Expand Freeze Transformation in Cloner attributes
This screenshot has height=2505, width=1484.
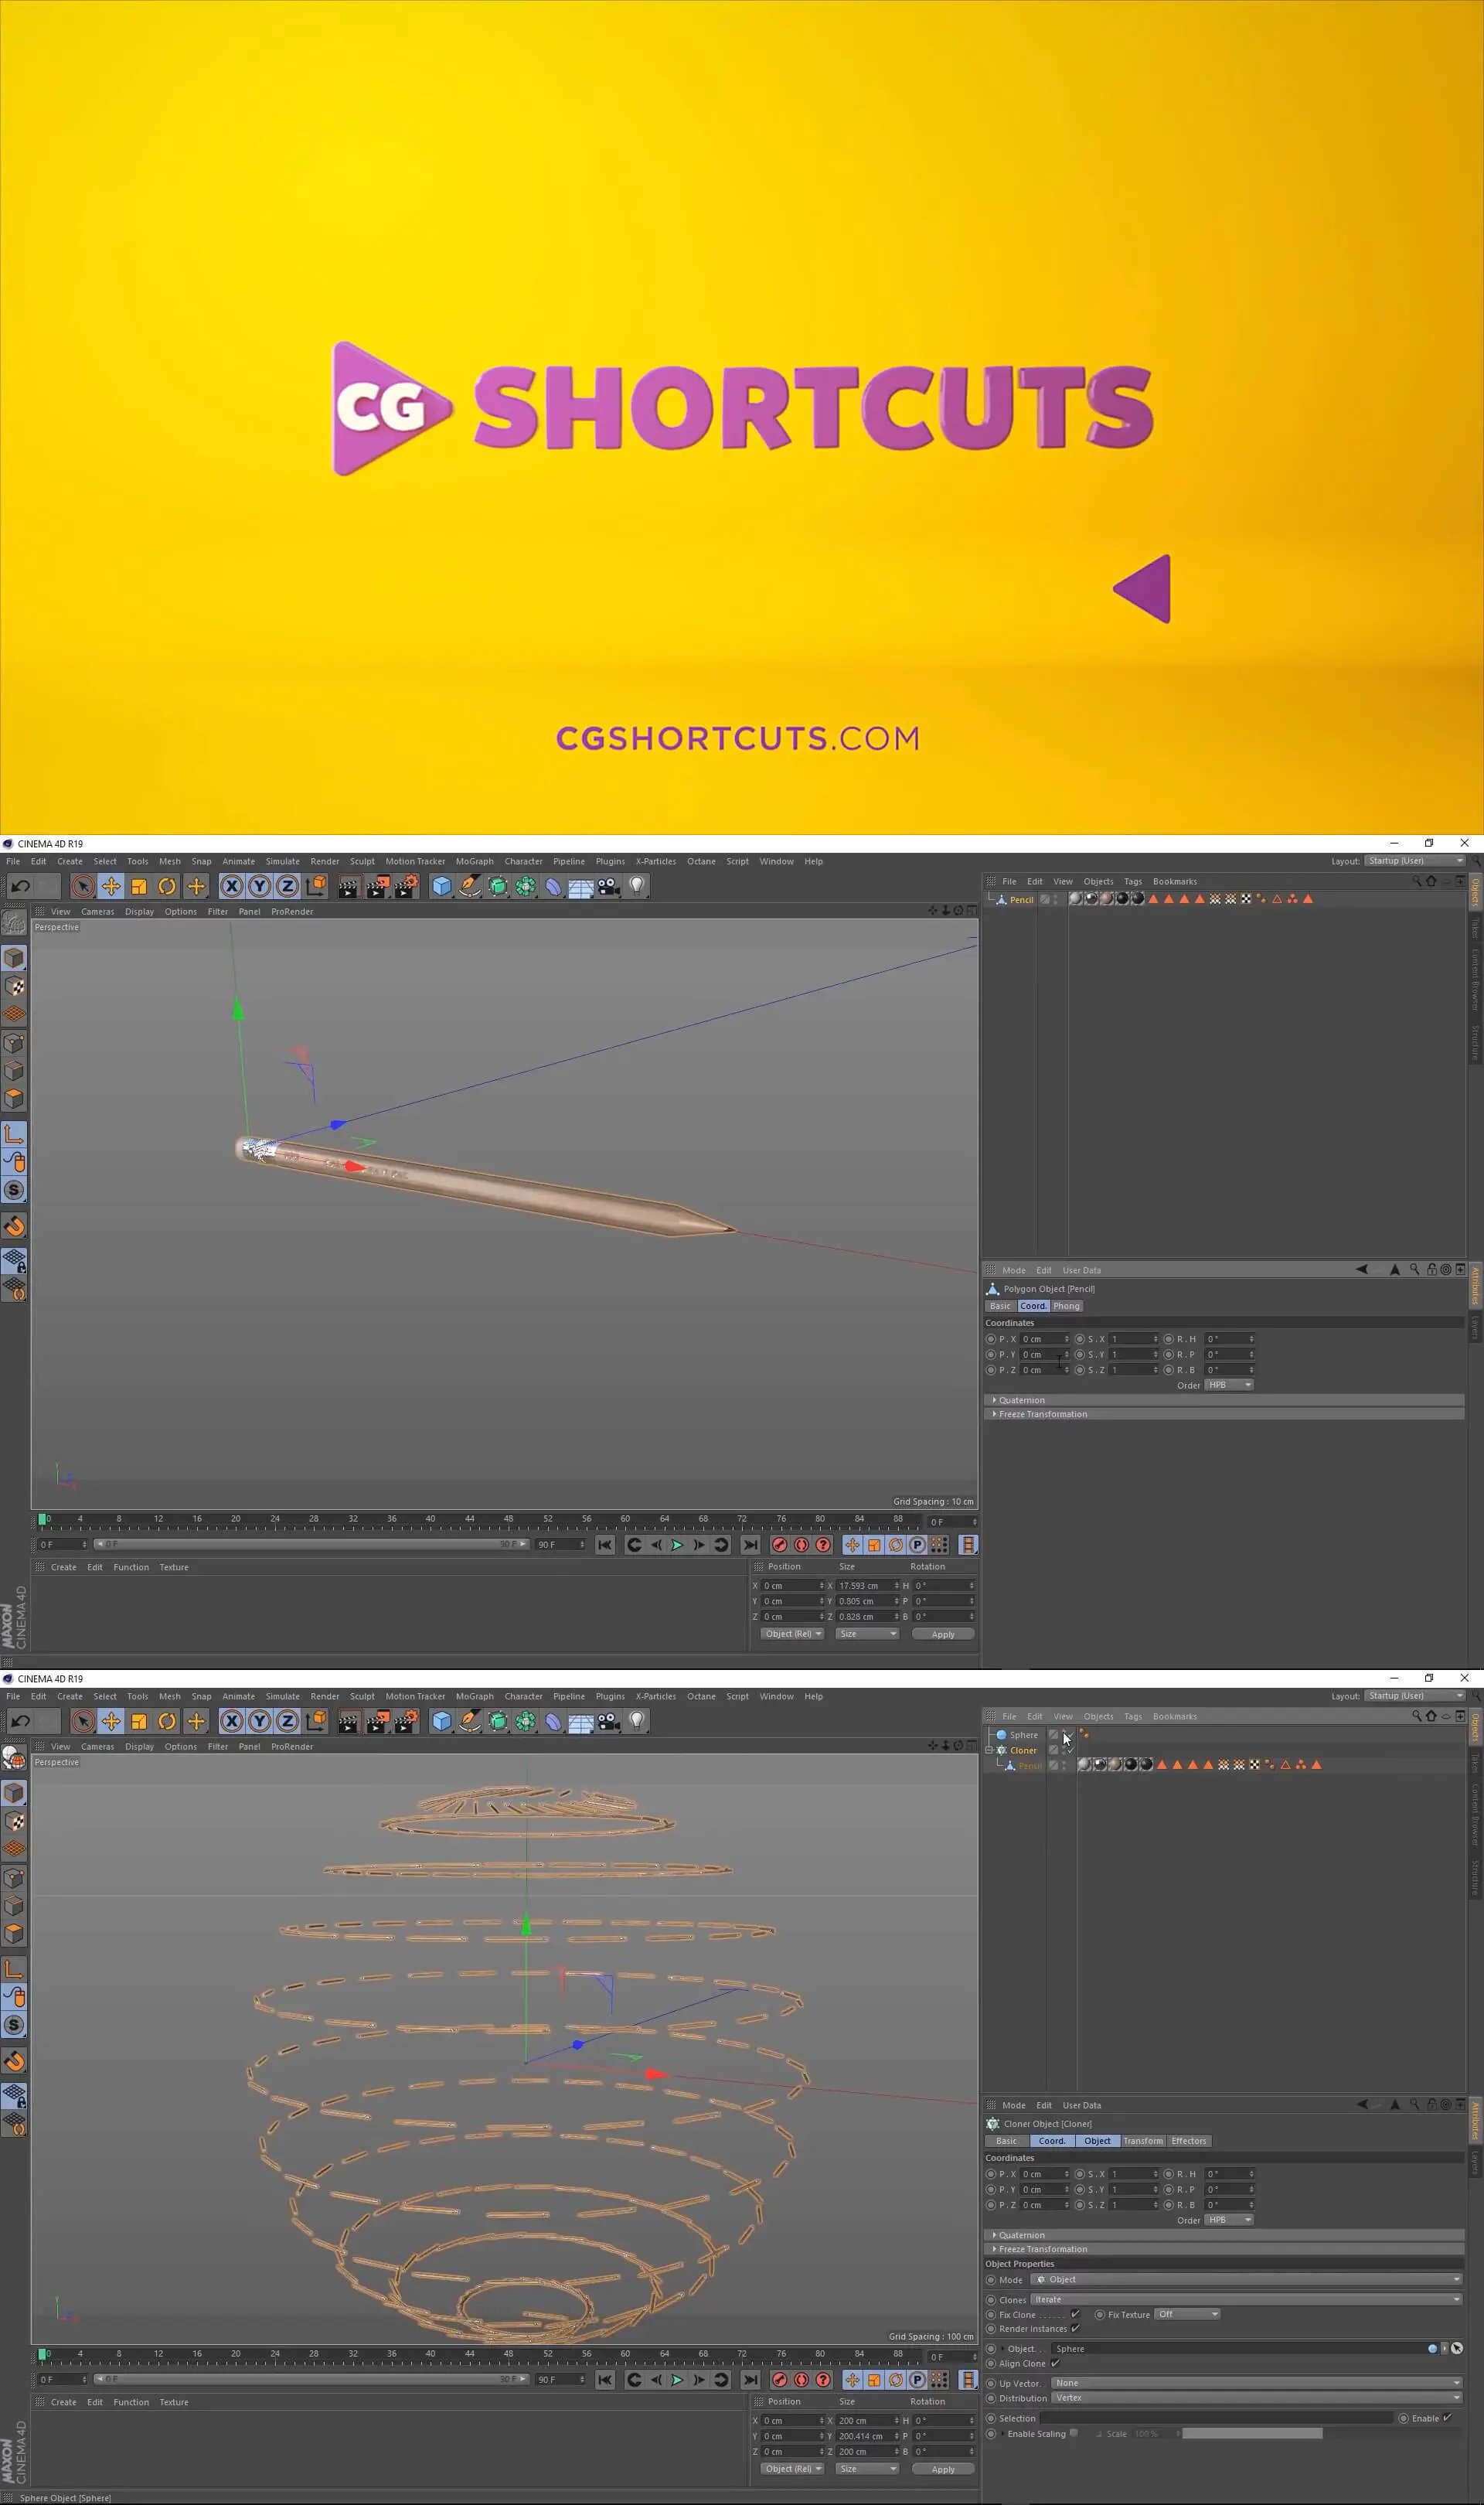pos(1224,2249)
